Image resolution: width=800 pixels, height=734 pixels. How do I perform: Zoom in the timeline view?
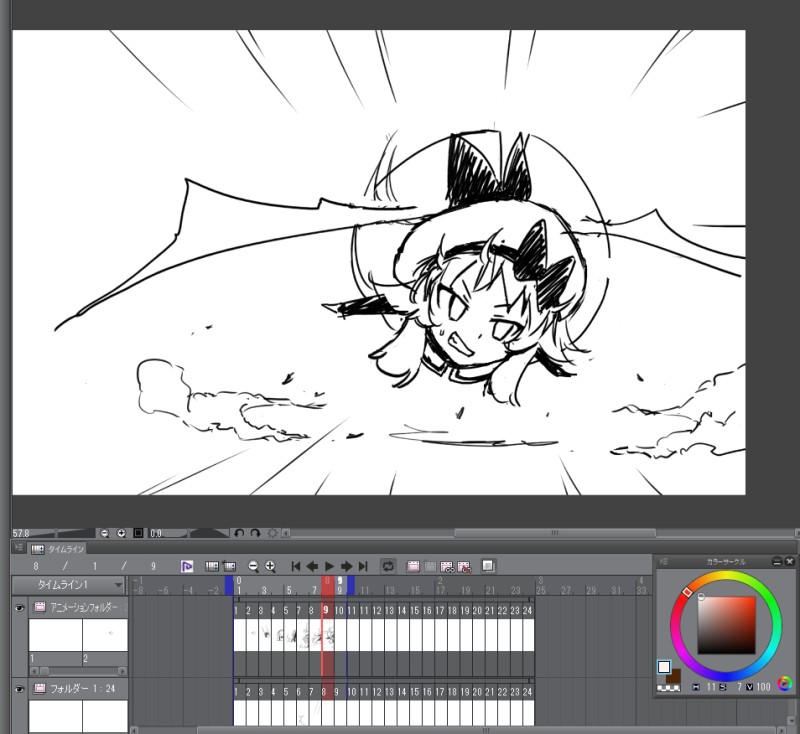pos(270,566)
